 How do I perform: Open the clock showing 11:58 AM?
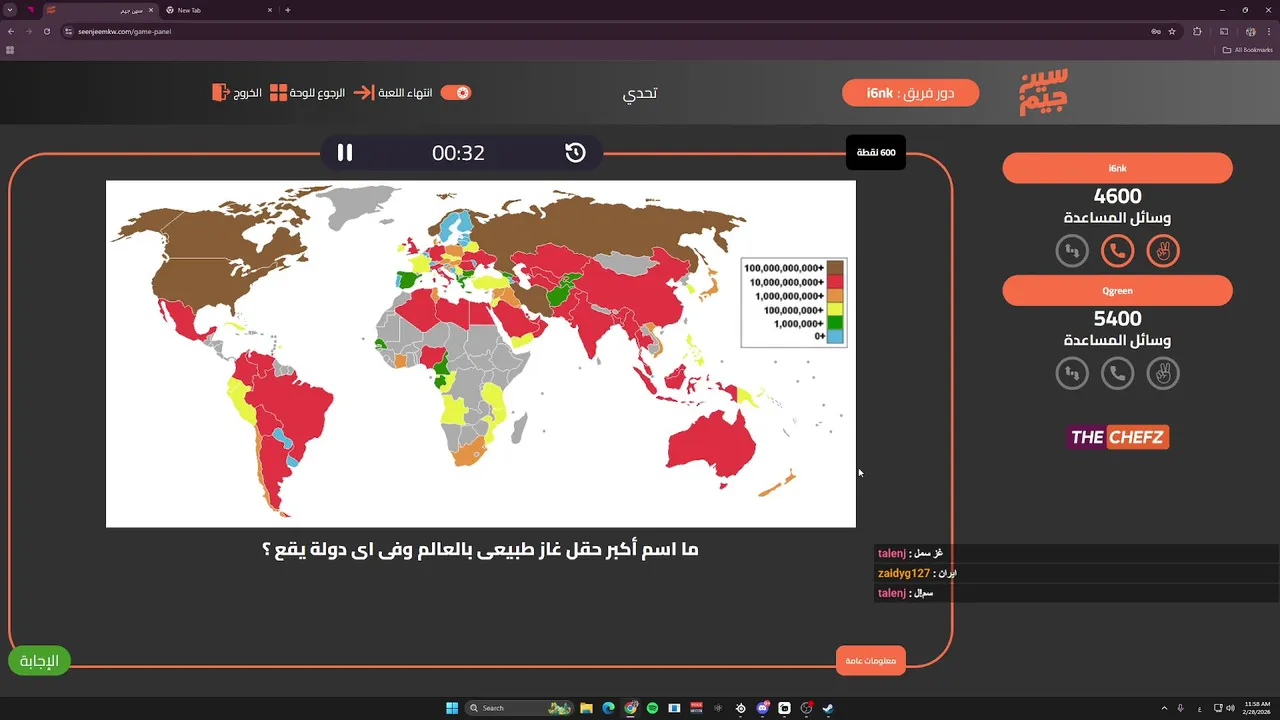point(1255,708)
